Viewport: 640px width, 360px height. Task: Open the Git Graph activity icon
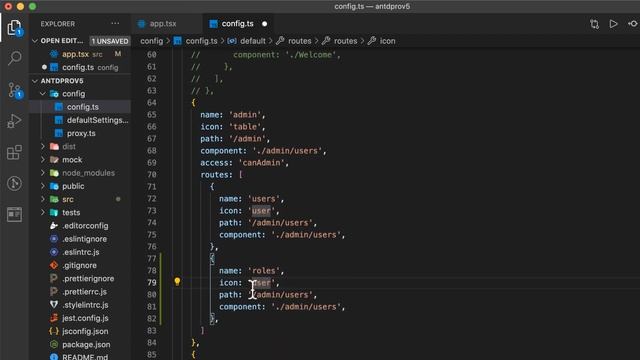pos(14,183)
